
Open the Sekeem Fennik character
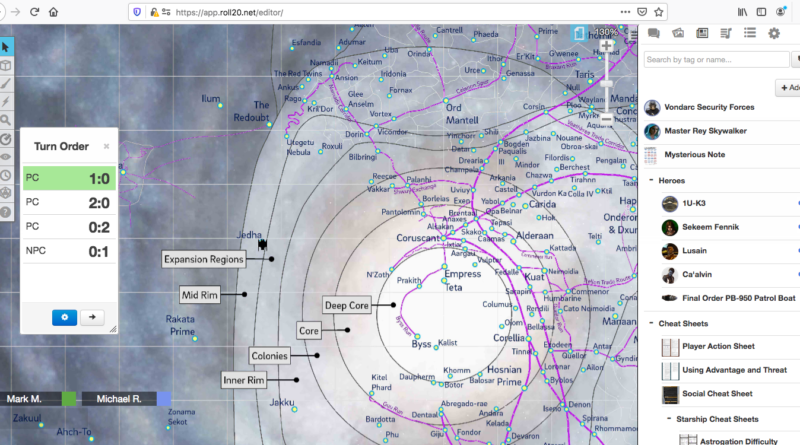pos(710,227)
